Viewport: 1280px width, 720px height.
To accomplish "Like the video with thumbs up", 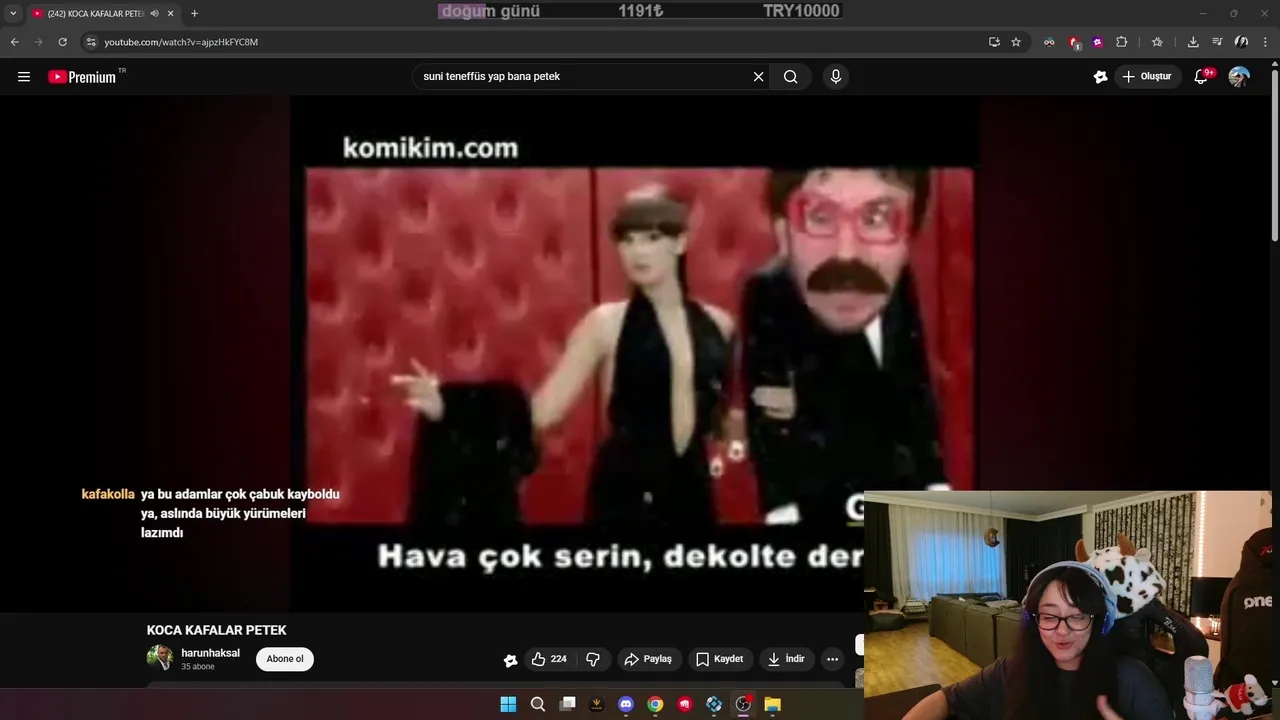I will click(x=549, y=659).
